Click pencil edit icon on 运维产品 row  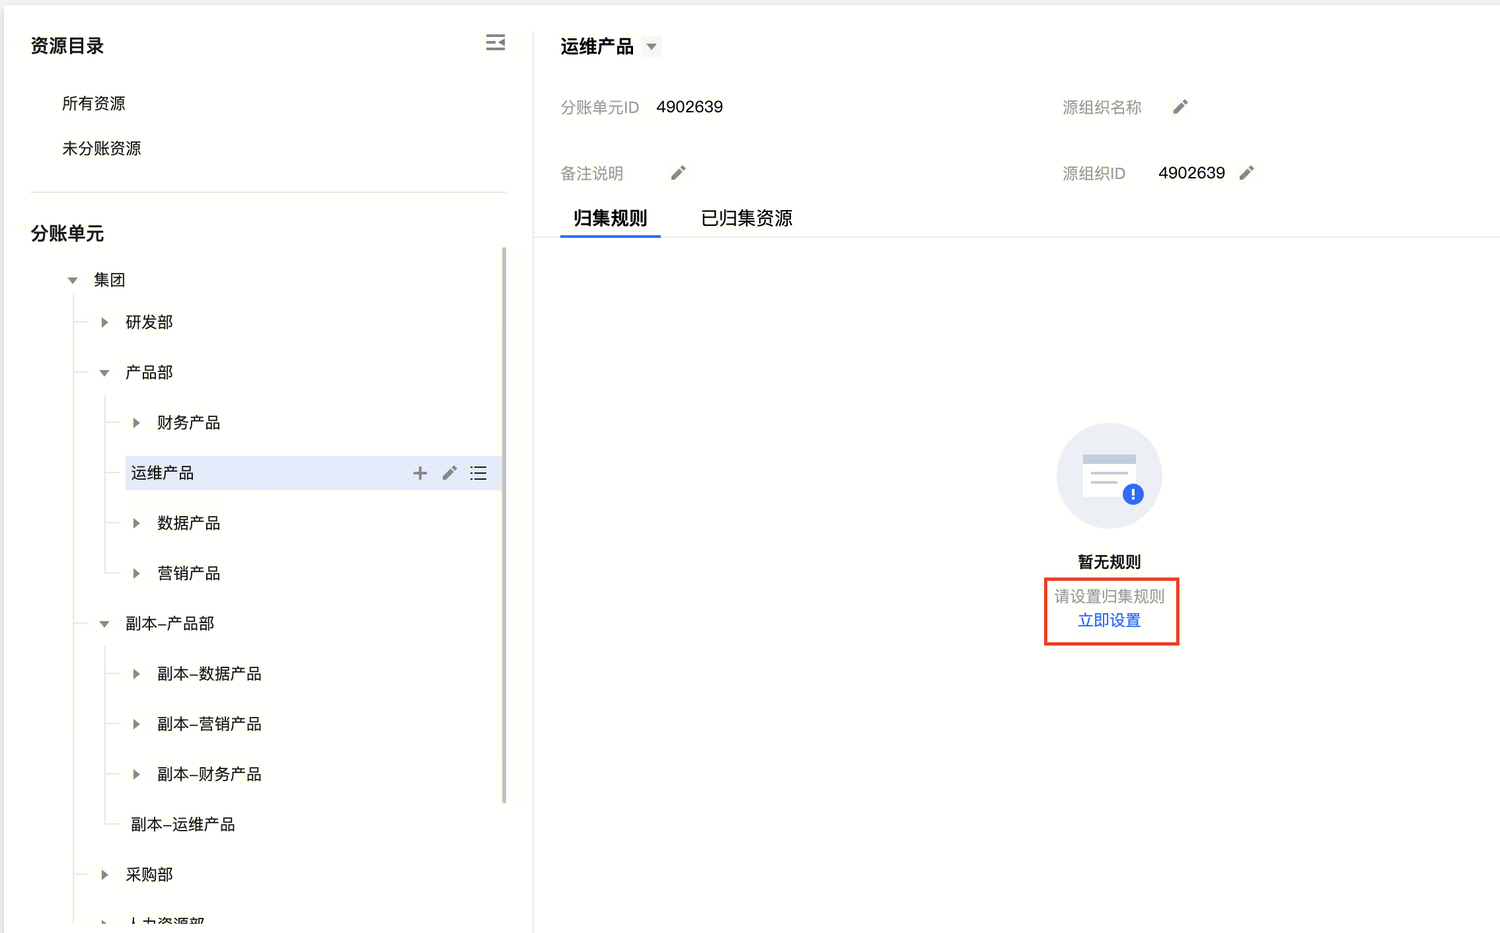450,473
